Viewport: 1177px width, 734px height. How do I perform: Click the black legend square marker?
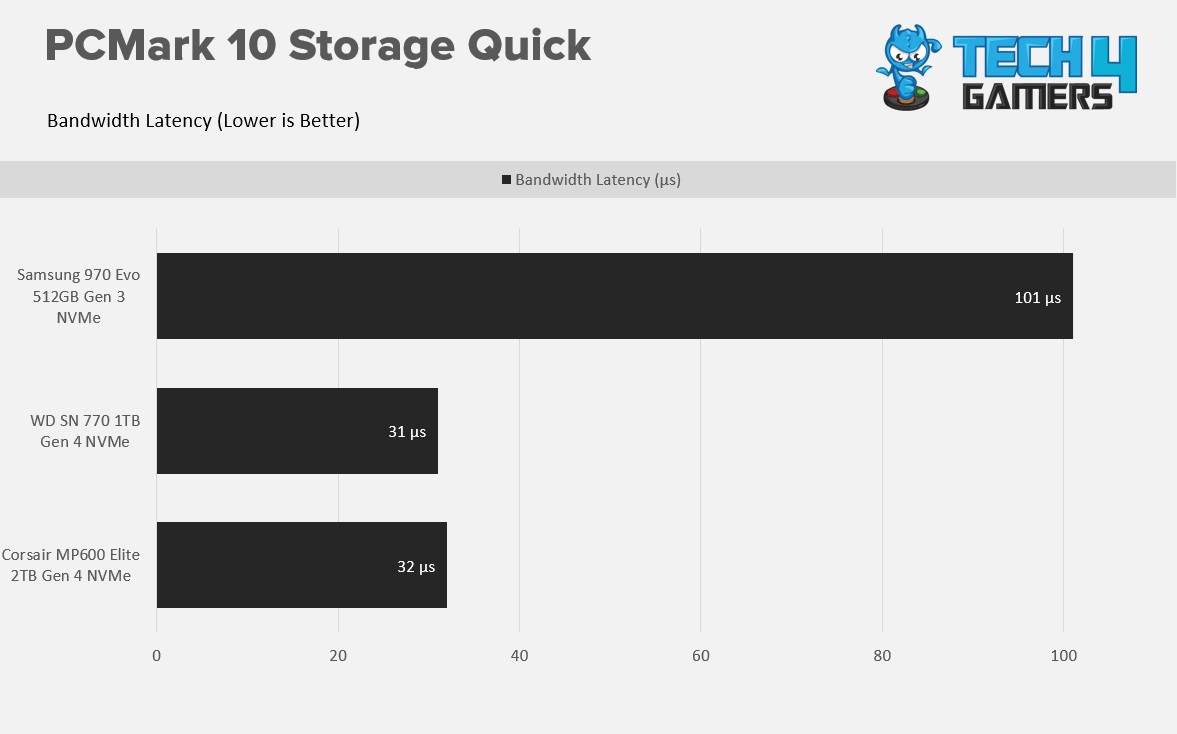tap(507, 179)
